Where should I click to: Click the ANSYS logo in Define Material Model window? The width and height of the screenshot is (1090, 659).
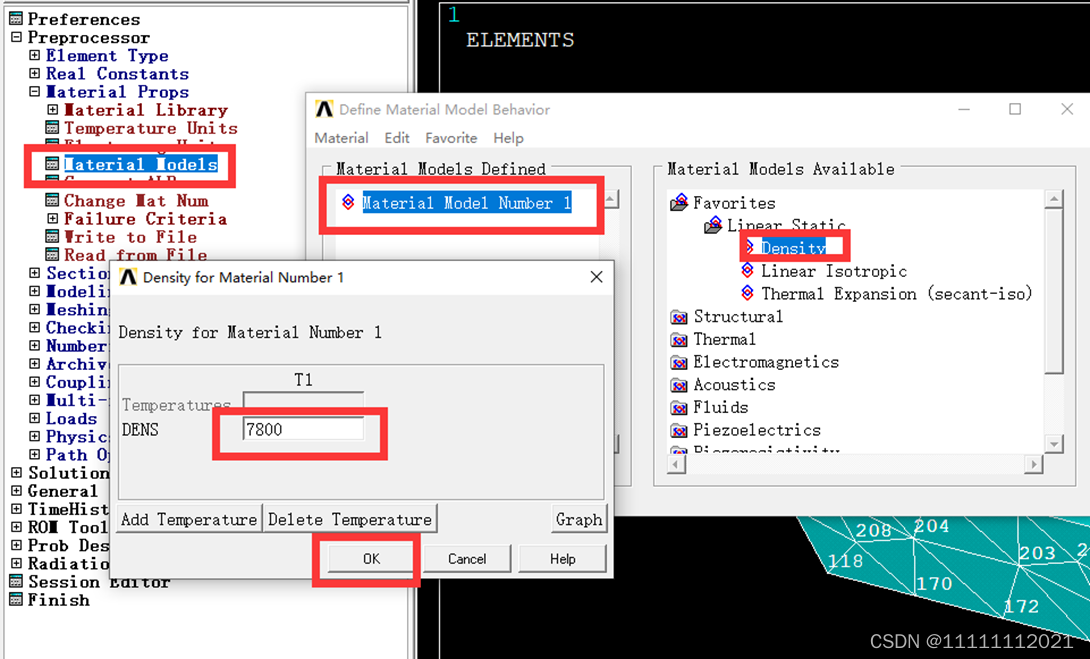coord(324,109)
